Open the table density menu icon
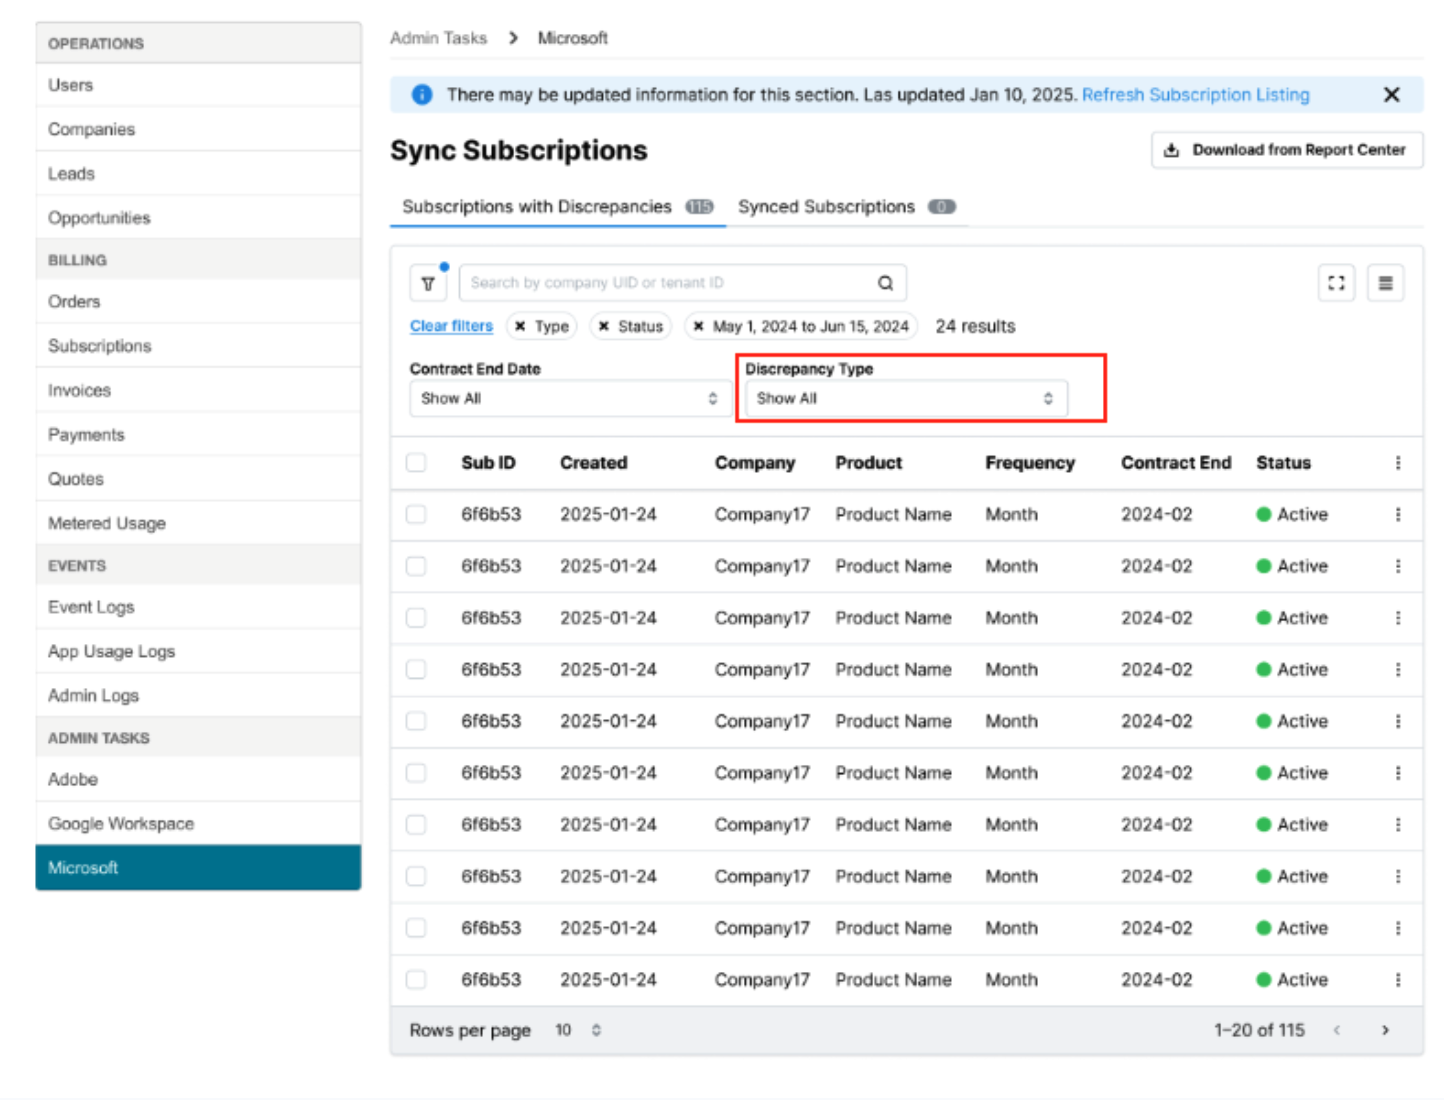 tap(1385, 284)
